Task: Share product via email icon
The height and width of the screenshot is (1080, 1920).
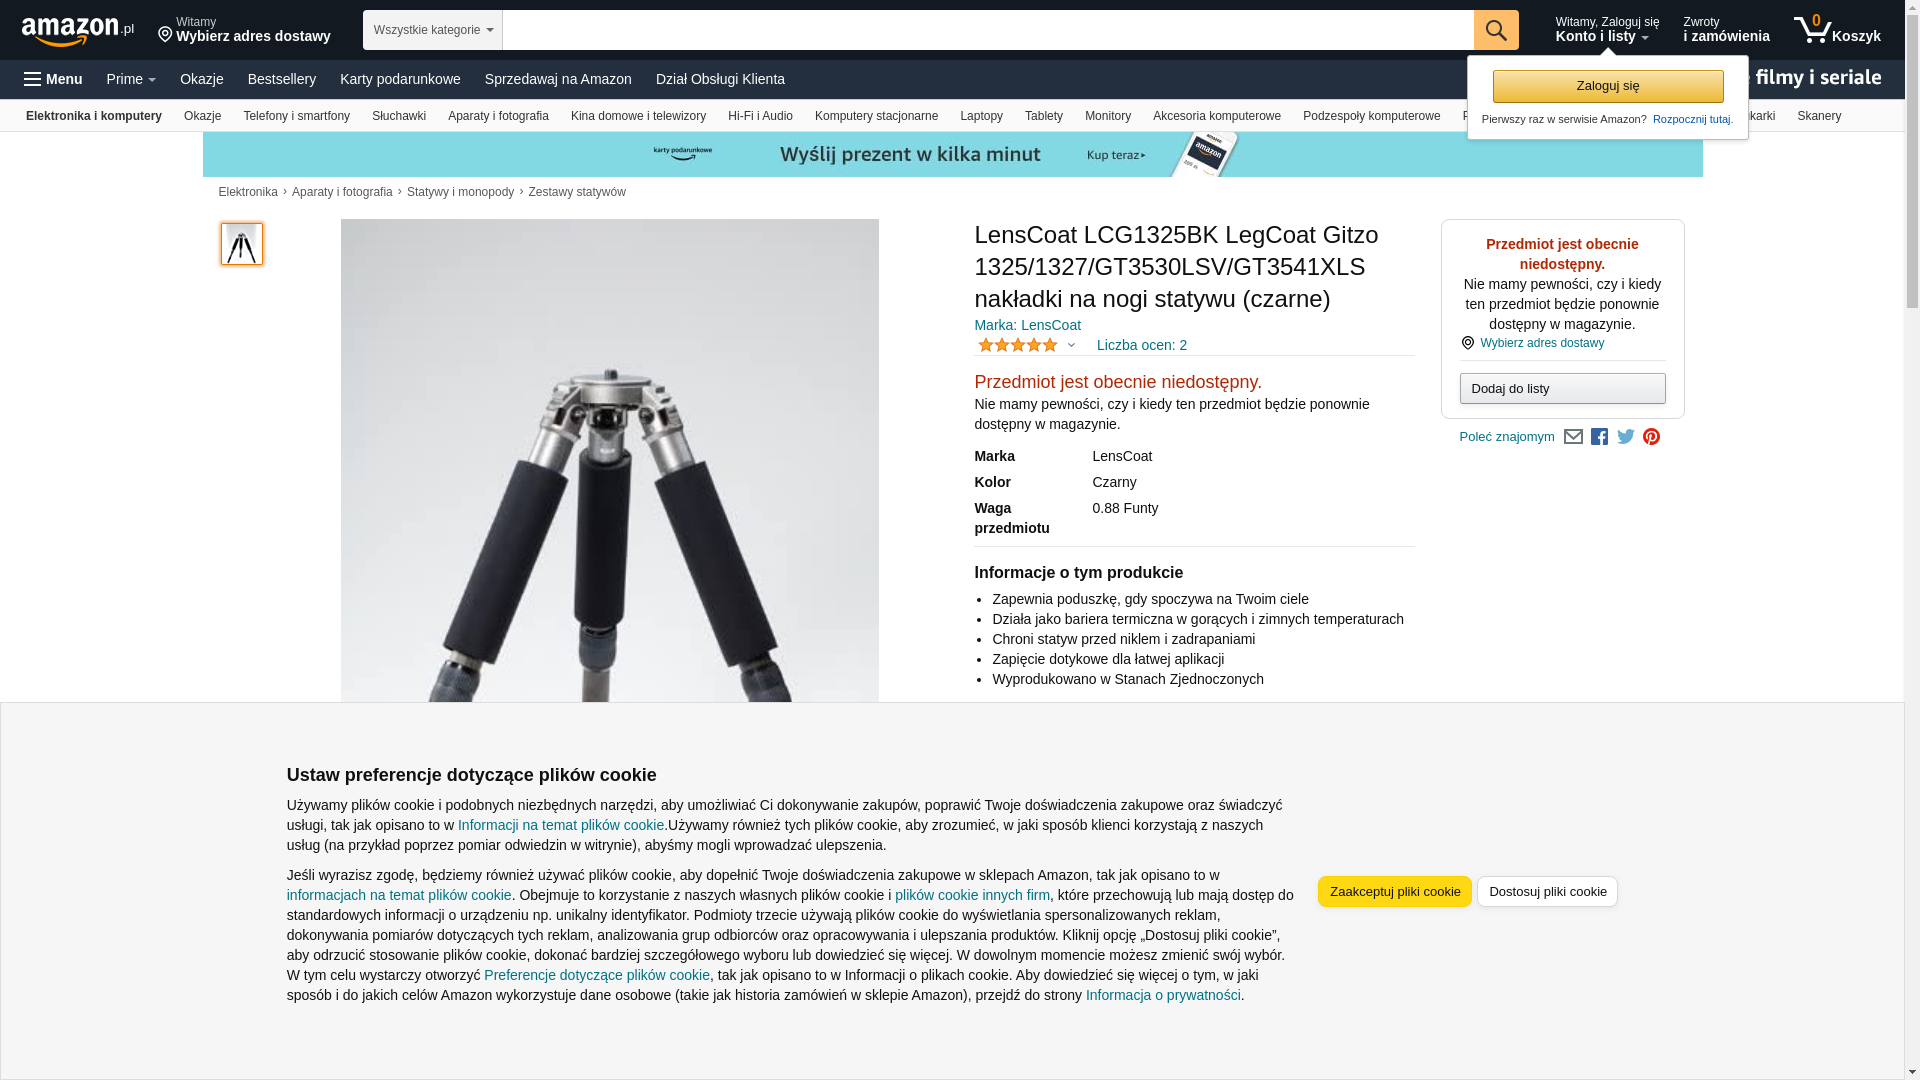Action: click(1573, 437)
